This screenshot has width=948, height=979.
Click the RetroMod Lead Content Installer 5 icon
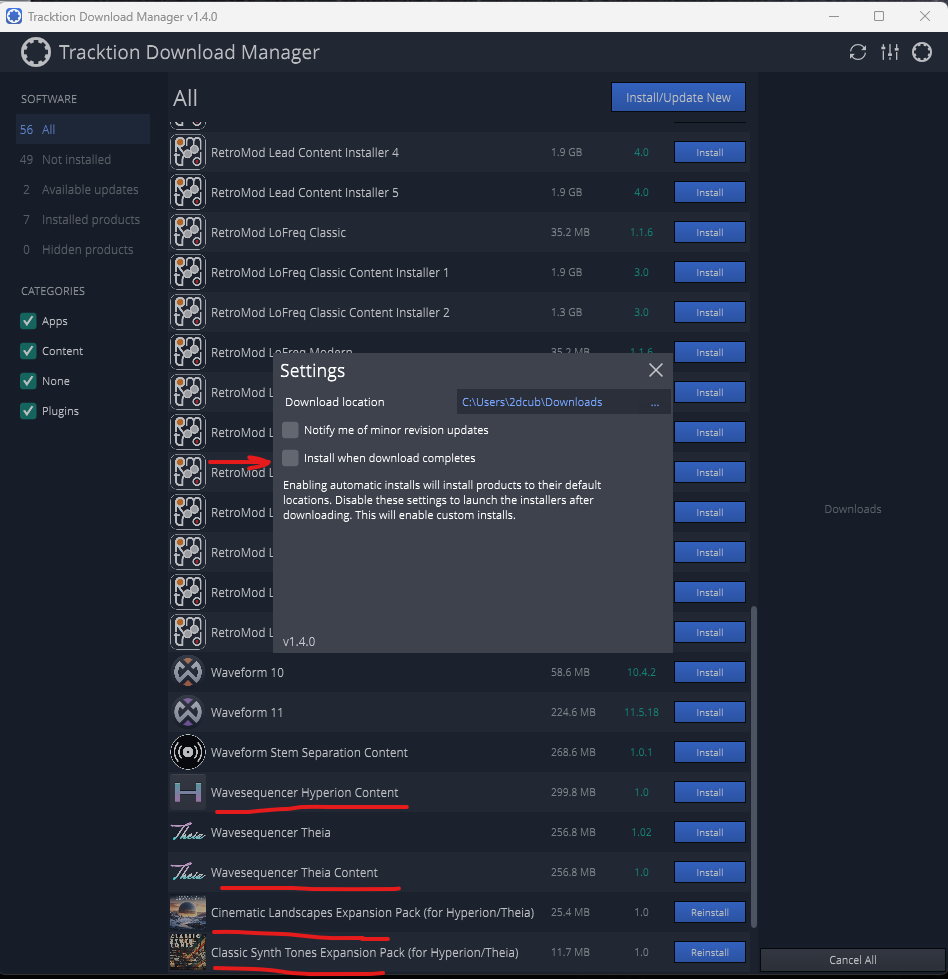tap(188, 192)
